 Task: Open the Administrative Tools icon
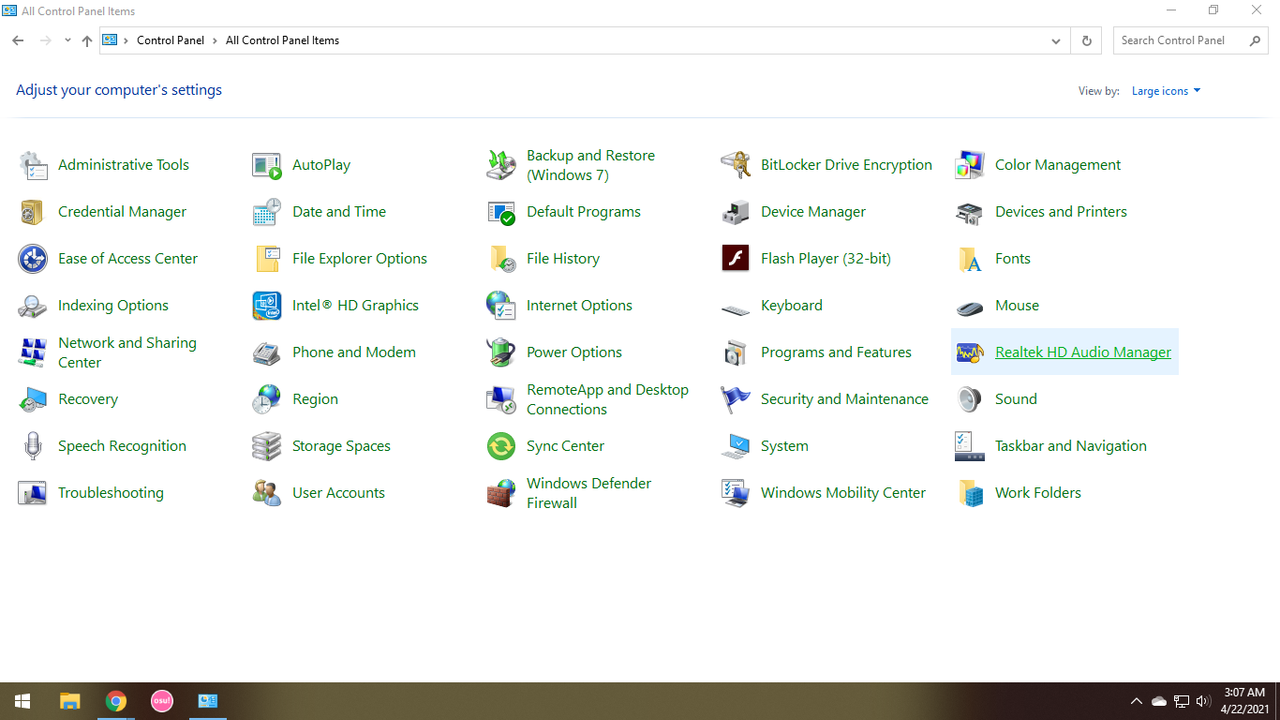tap(33, 165)
